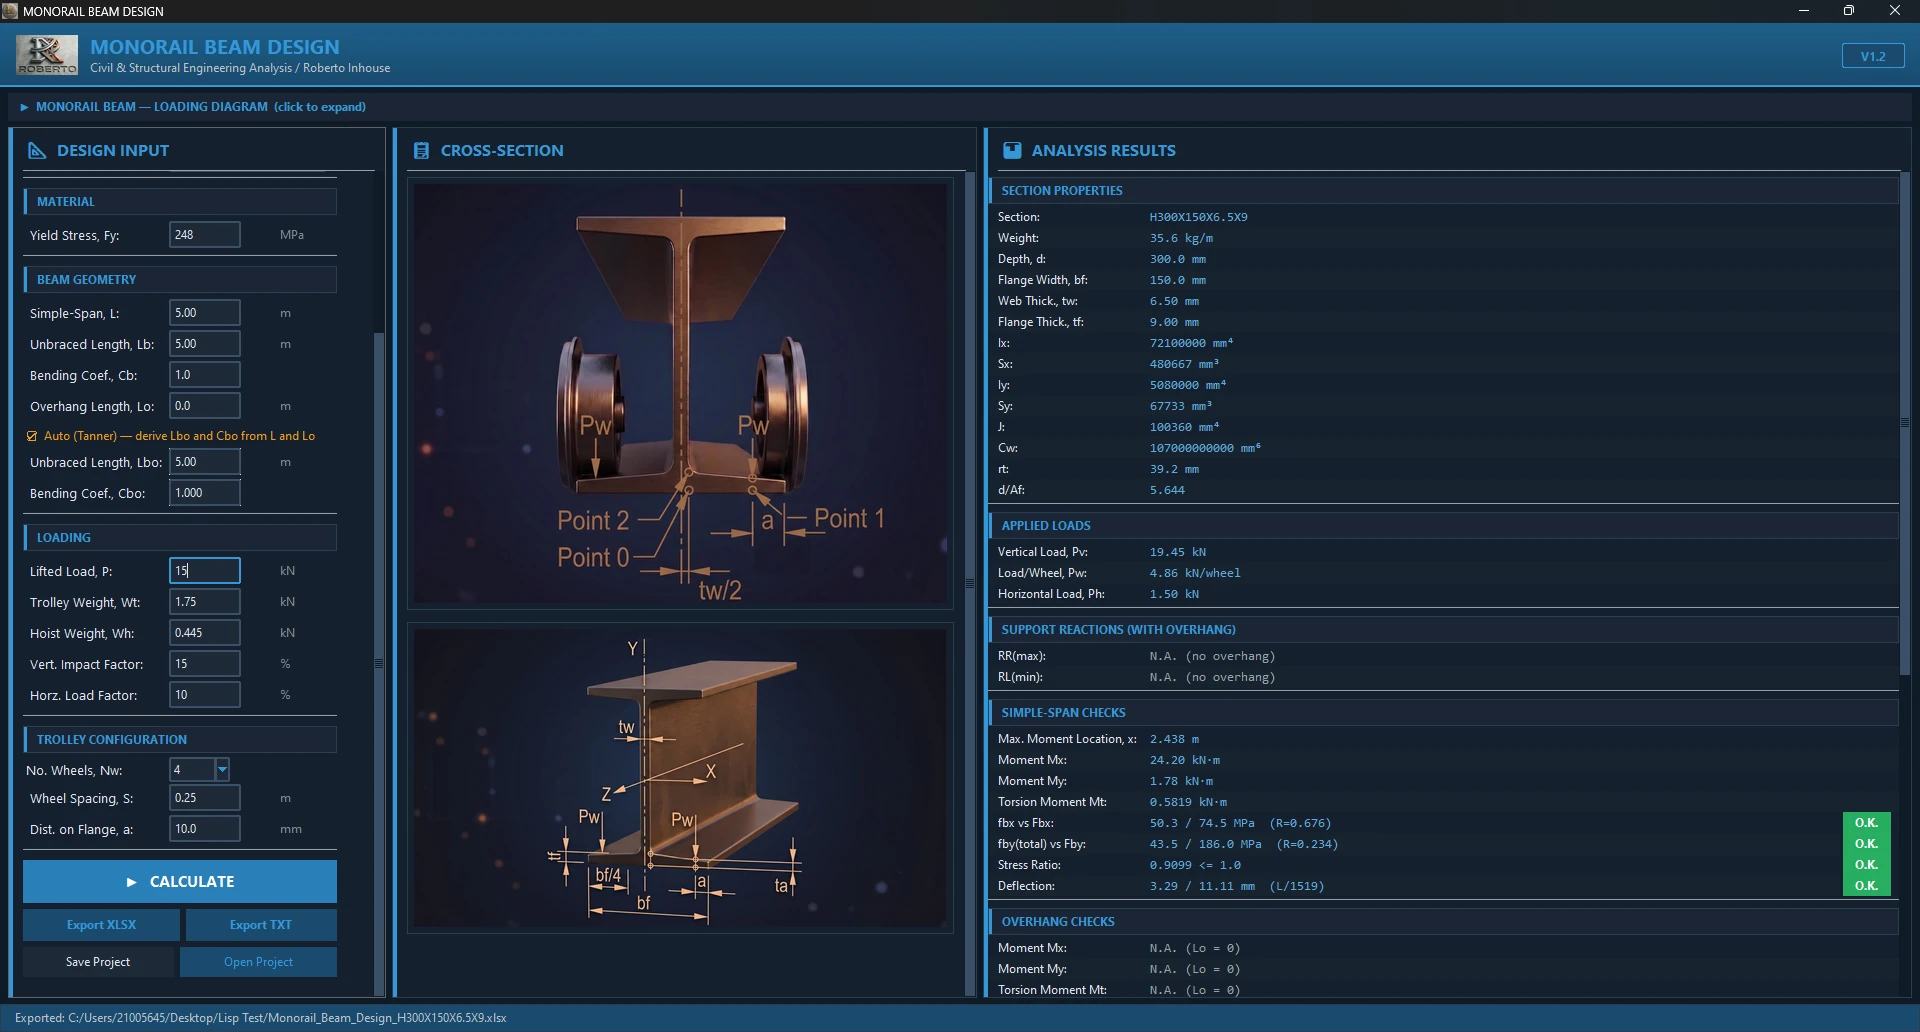1920x1032 pixels.
Task: Click the Overhang Length Lo field
Action: [205, 406]
